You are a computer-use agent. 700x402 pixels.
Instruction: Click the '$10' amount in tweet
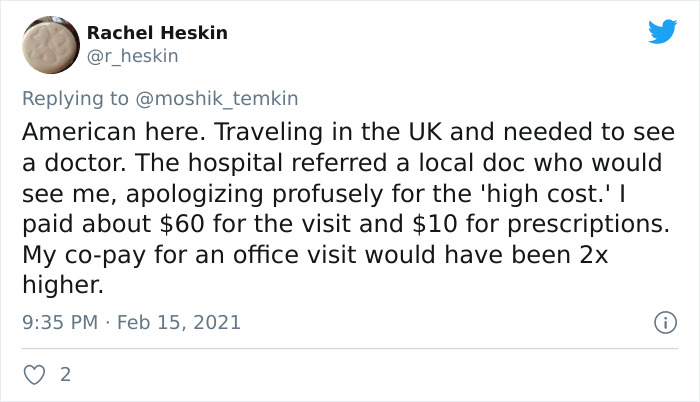pos(434,224)
